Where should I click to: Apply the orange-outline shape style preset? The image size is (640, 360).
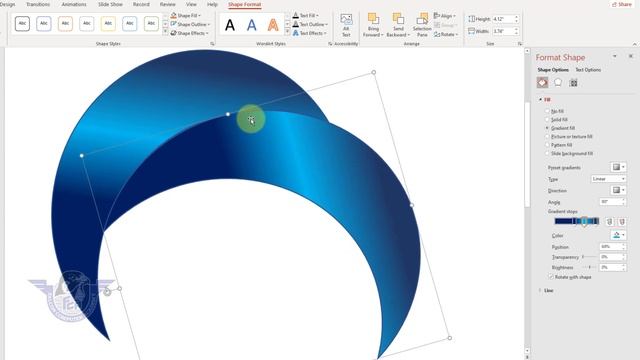click(x=65, y=24)
